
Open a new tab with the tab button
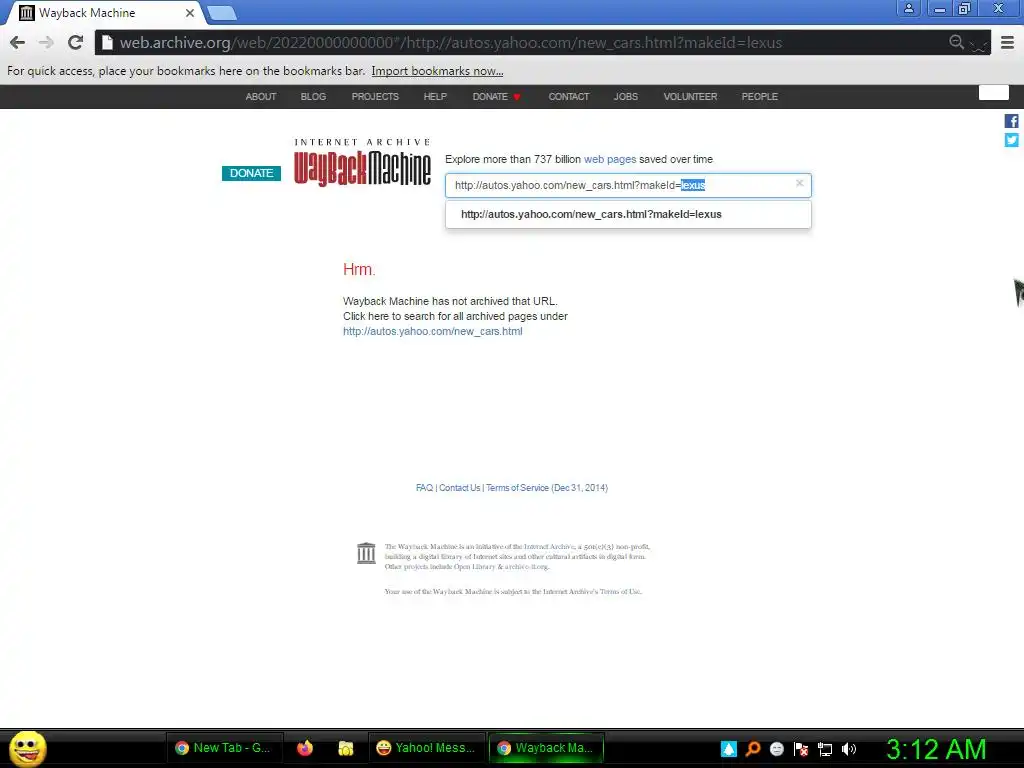coord(222,12)
